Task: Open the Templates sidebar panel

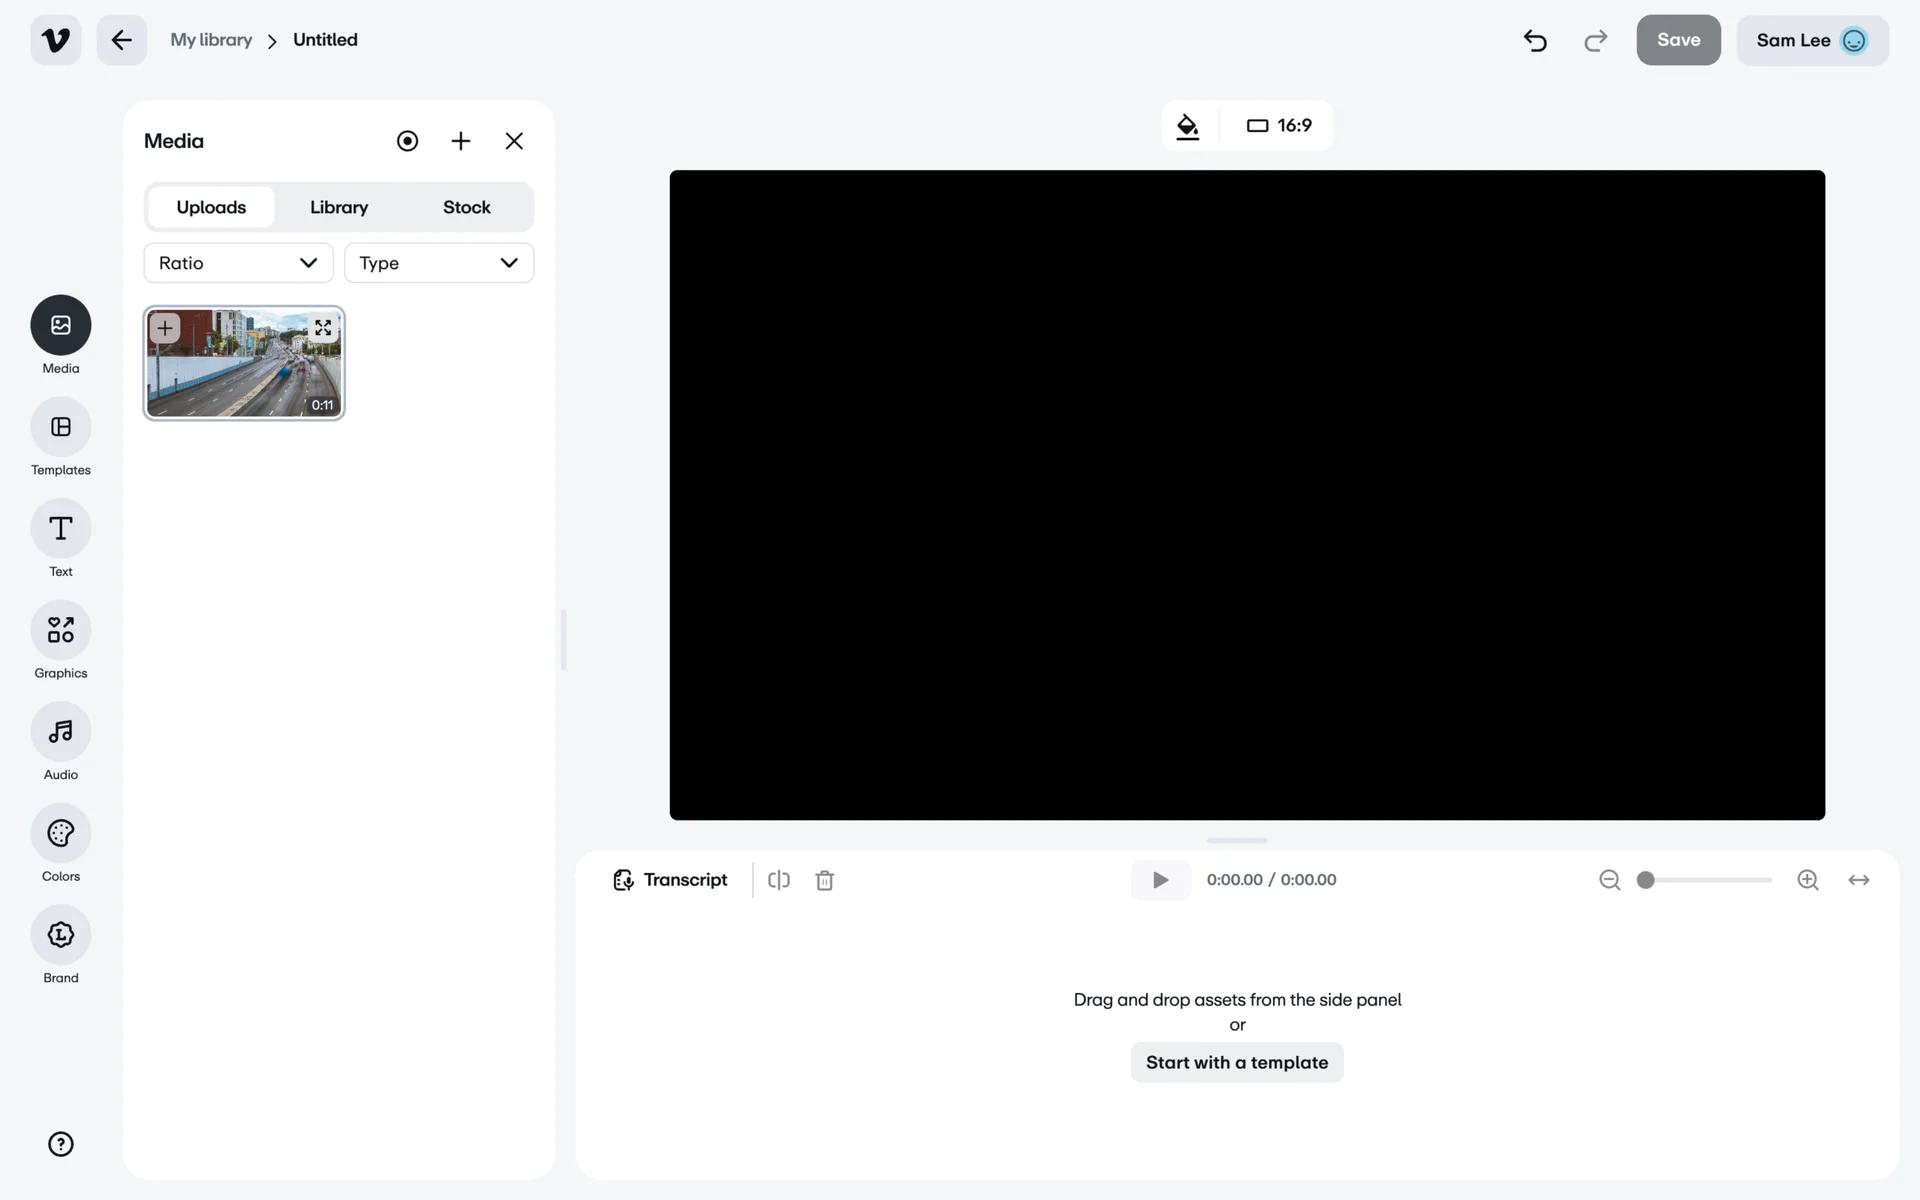Action: coord(60,427)
